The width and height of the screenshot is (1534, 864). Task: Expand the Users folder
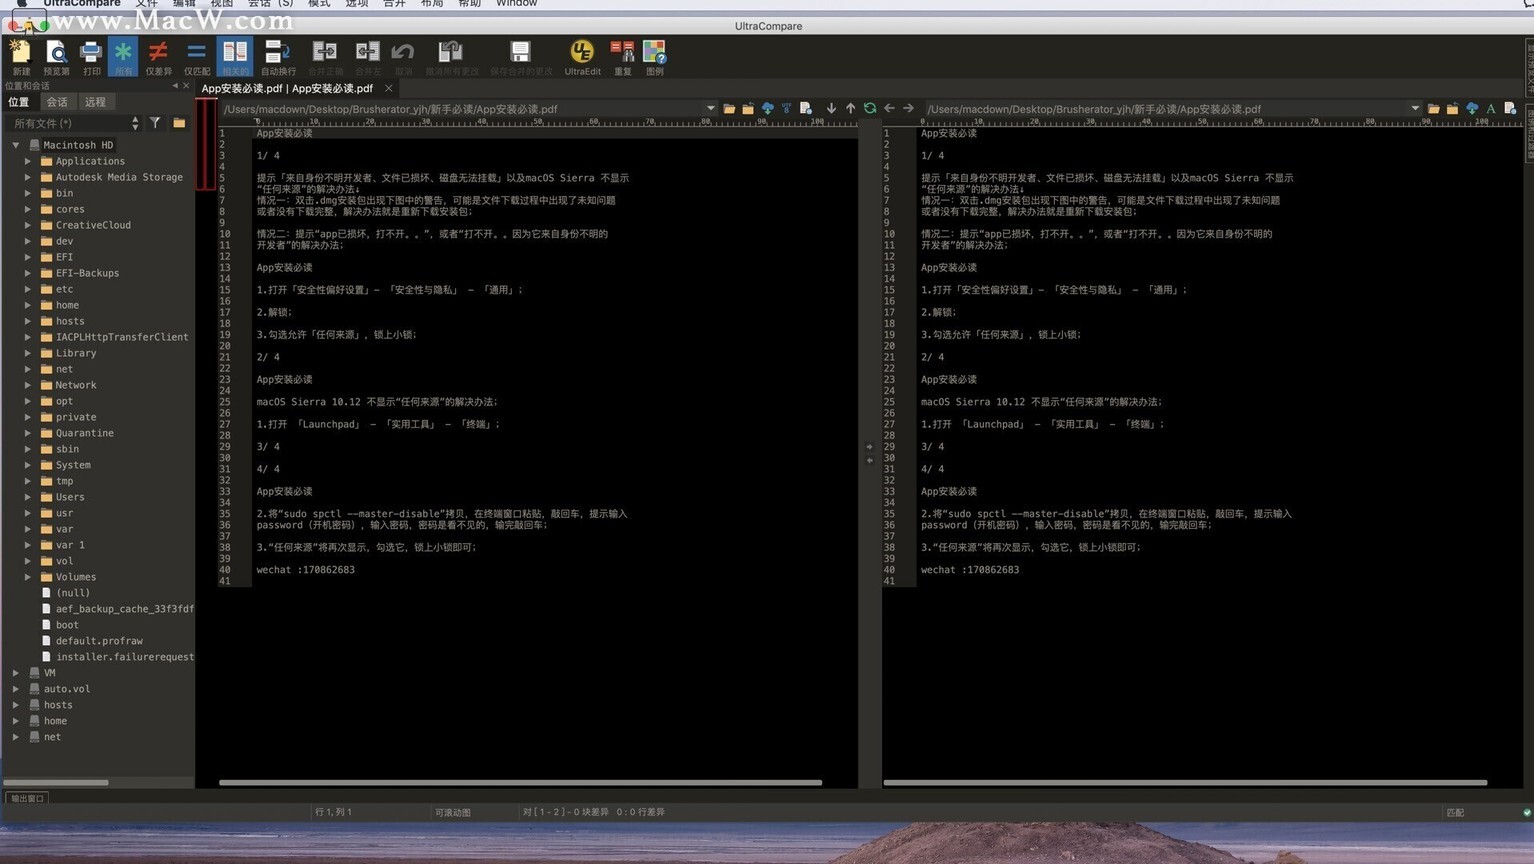coord(28,497)
